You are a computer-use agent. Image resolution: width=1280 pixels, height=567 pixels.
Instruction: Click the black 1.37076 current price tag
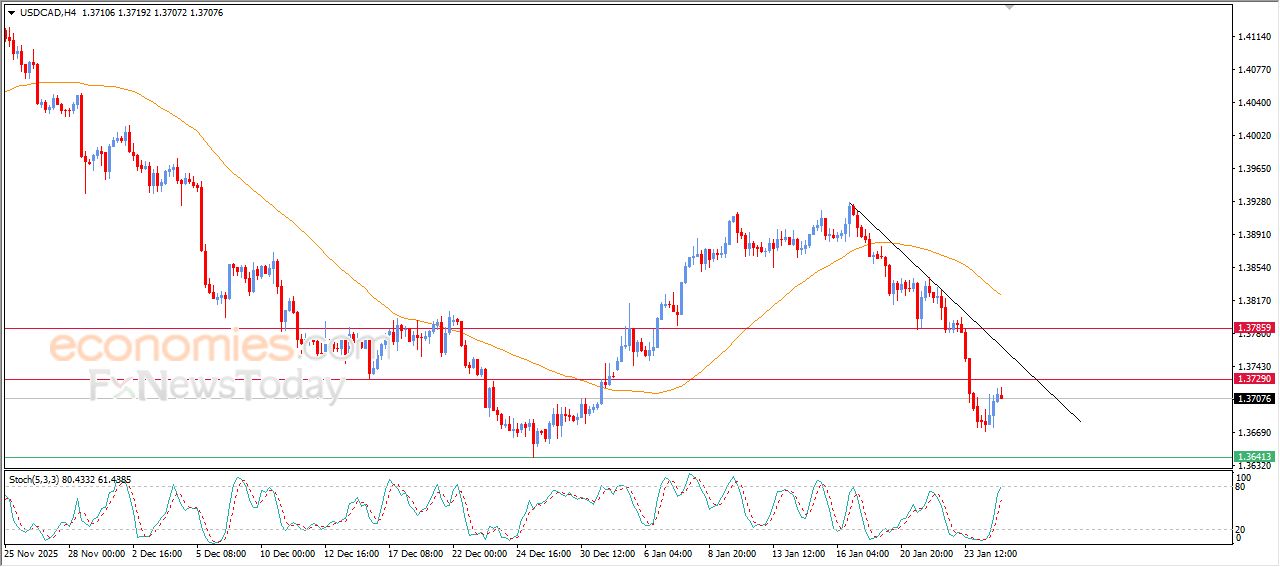(x=1253, y=399)
